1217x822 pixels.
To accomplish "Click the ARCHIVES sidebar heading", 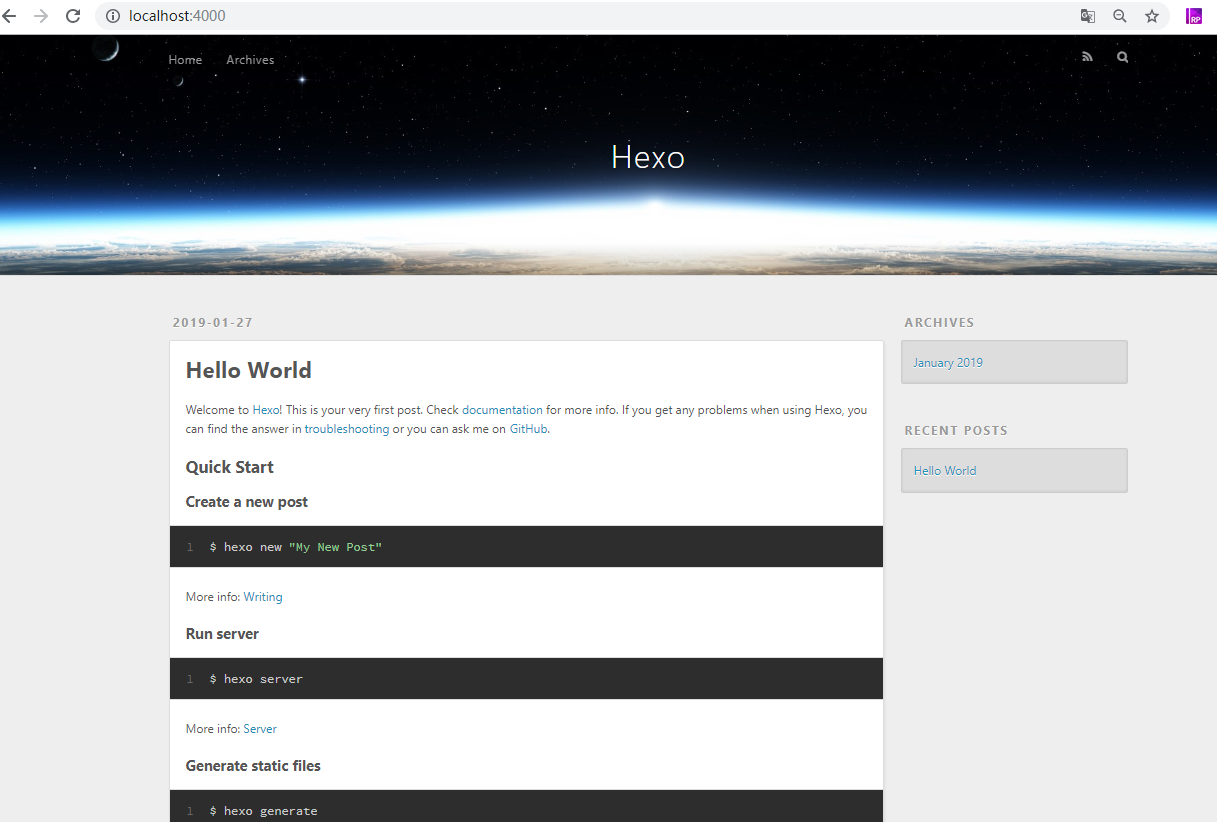I will [x=939, y=323].
